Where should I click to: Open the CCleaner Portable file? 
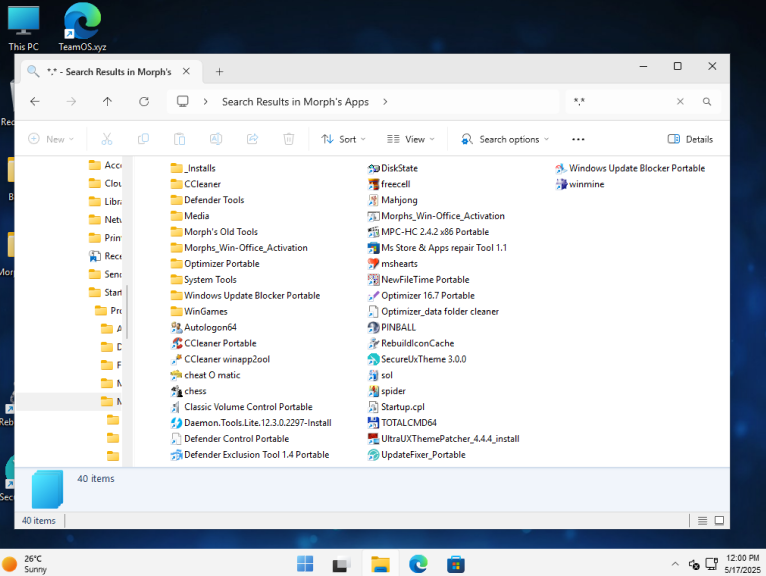213,343
